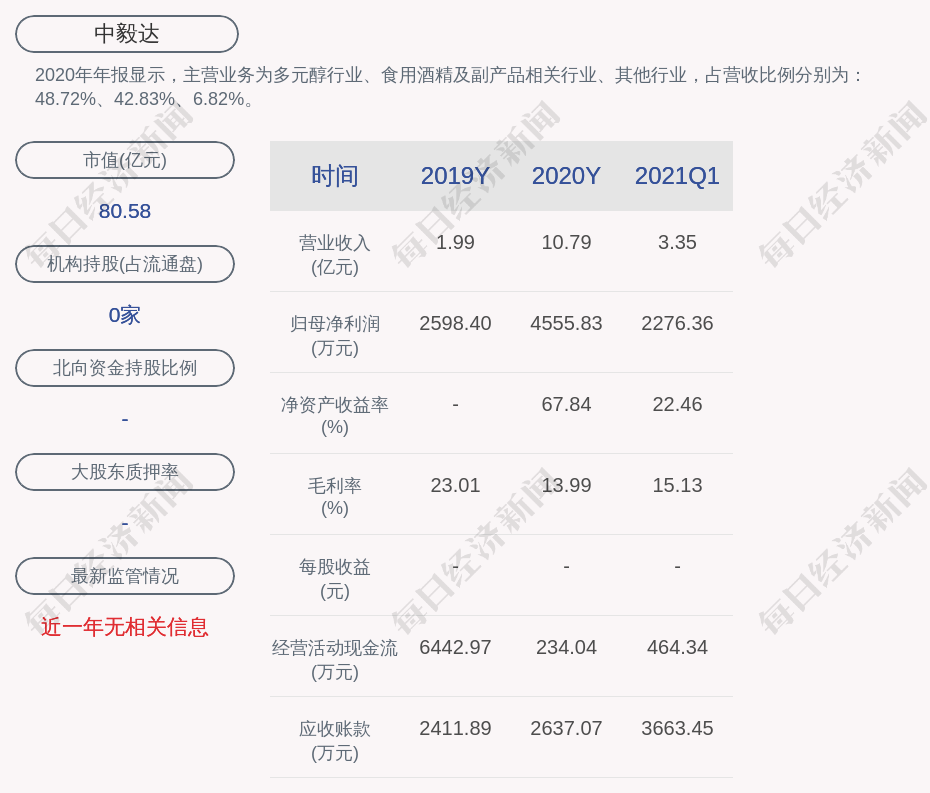Select net profit value 4555.83
Viewport: 930px width, 793px height.
click(x=566, y=323)
